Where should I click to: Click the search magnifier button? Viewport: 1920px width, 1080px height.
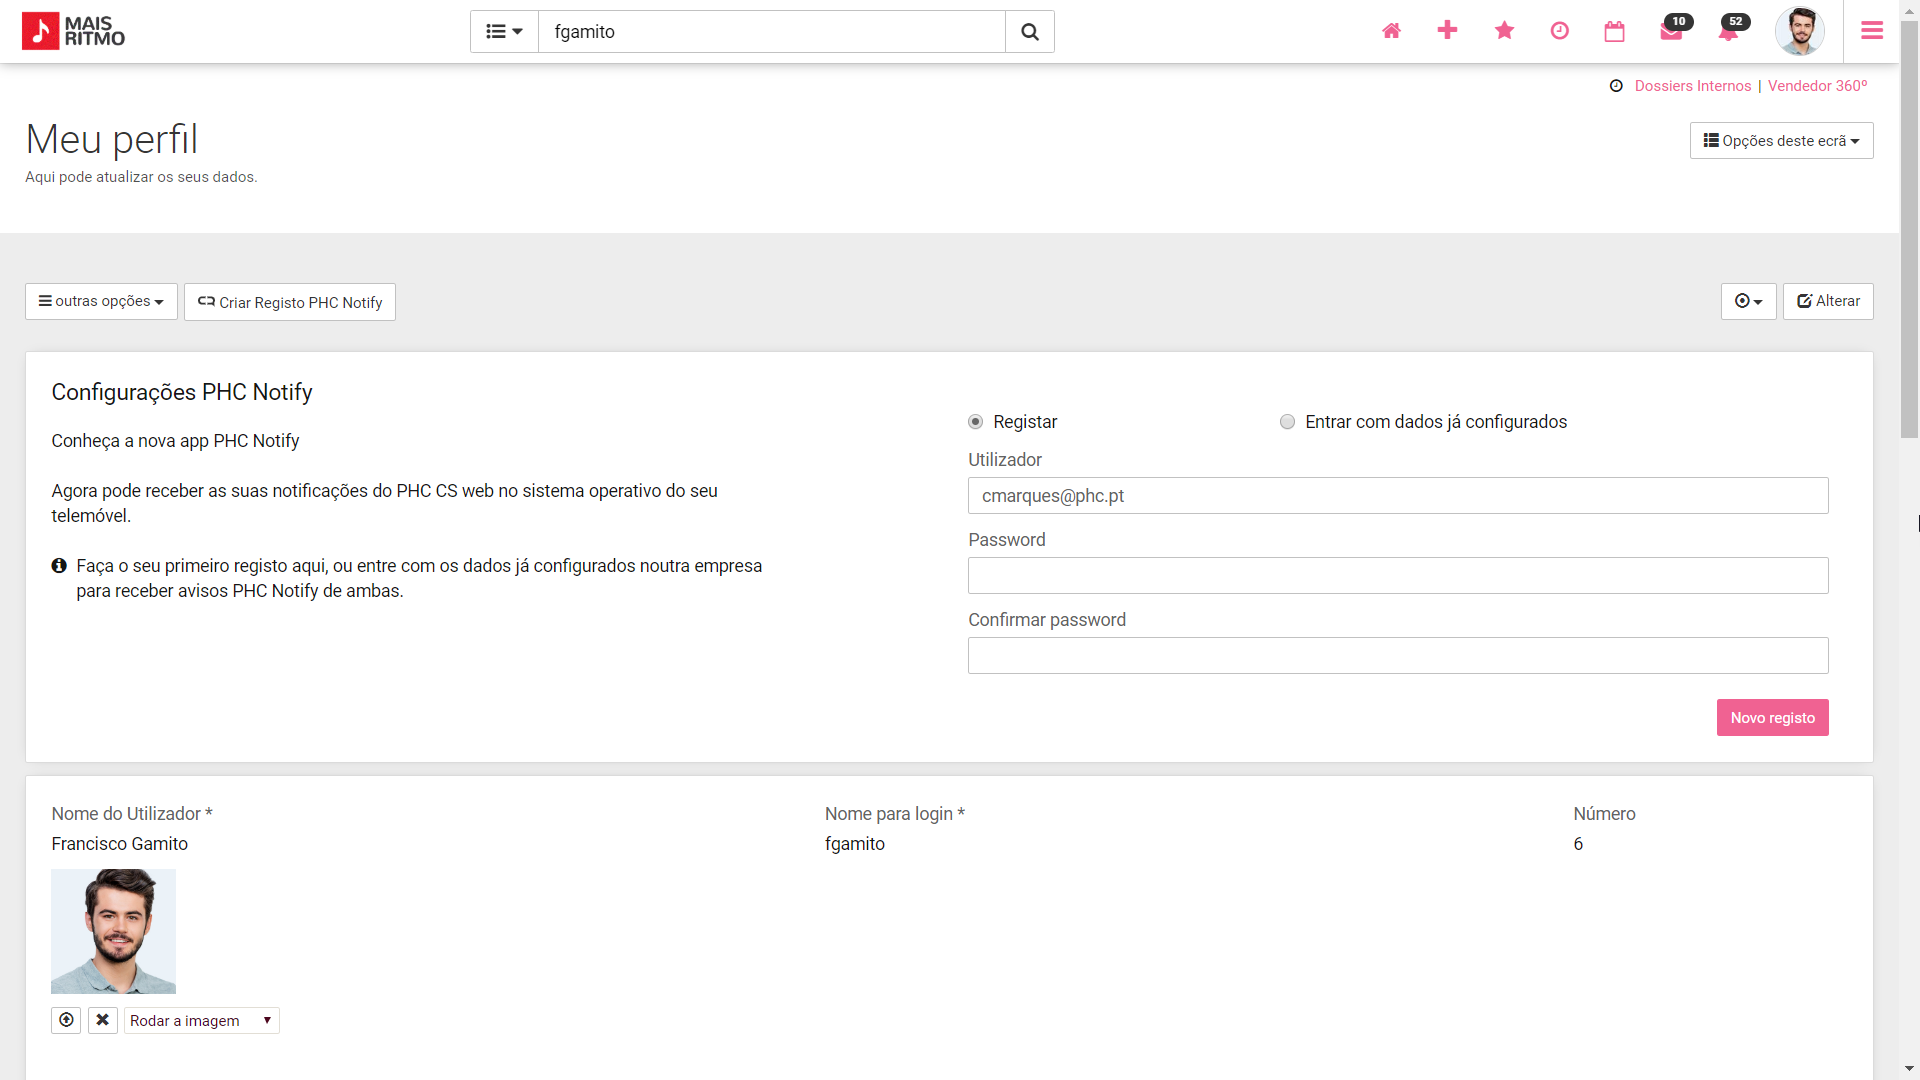click(x=1029, y=32)
